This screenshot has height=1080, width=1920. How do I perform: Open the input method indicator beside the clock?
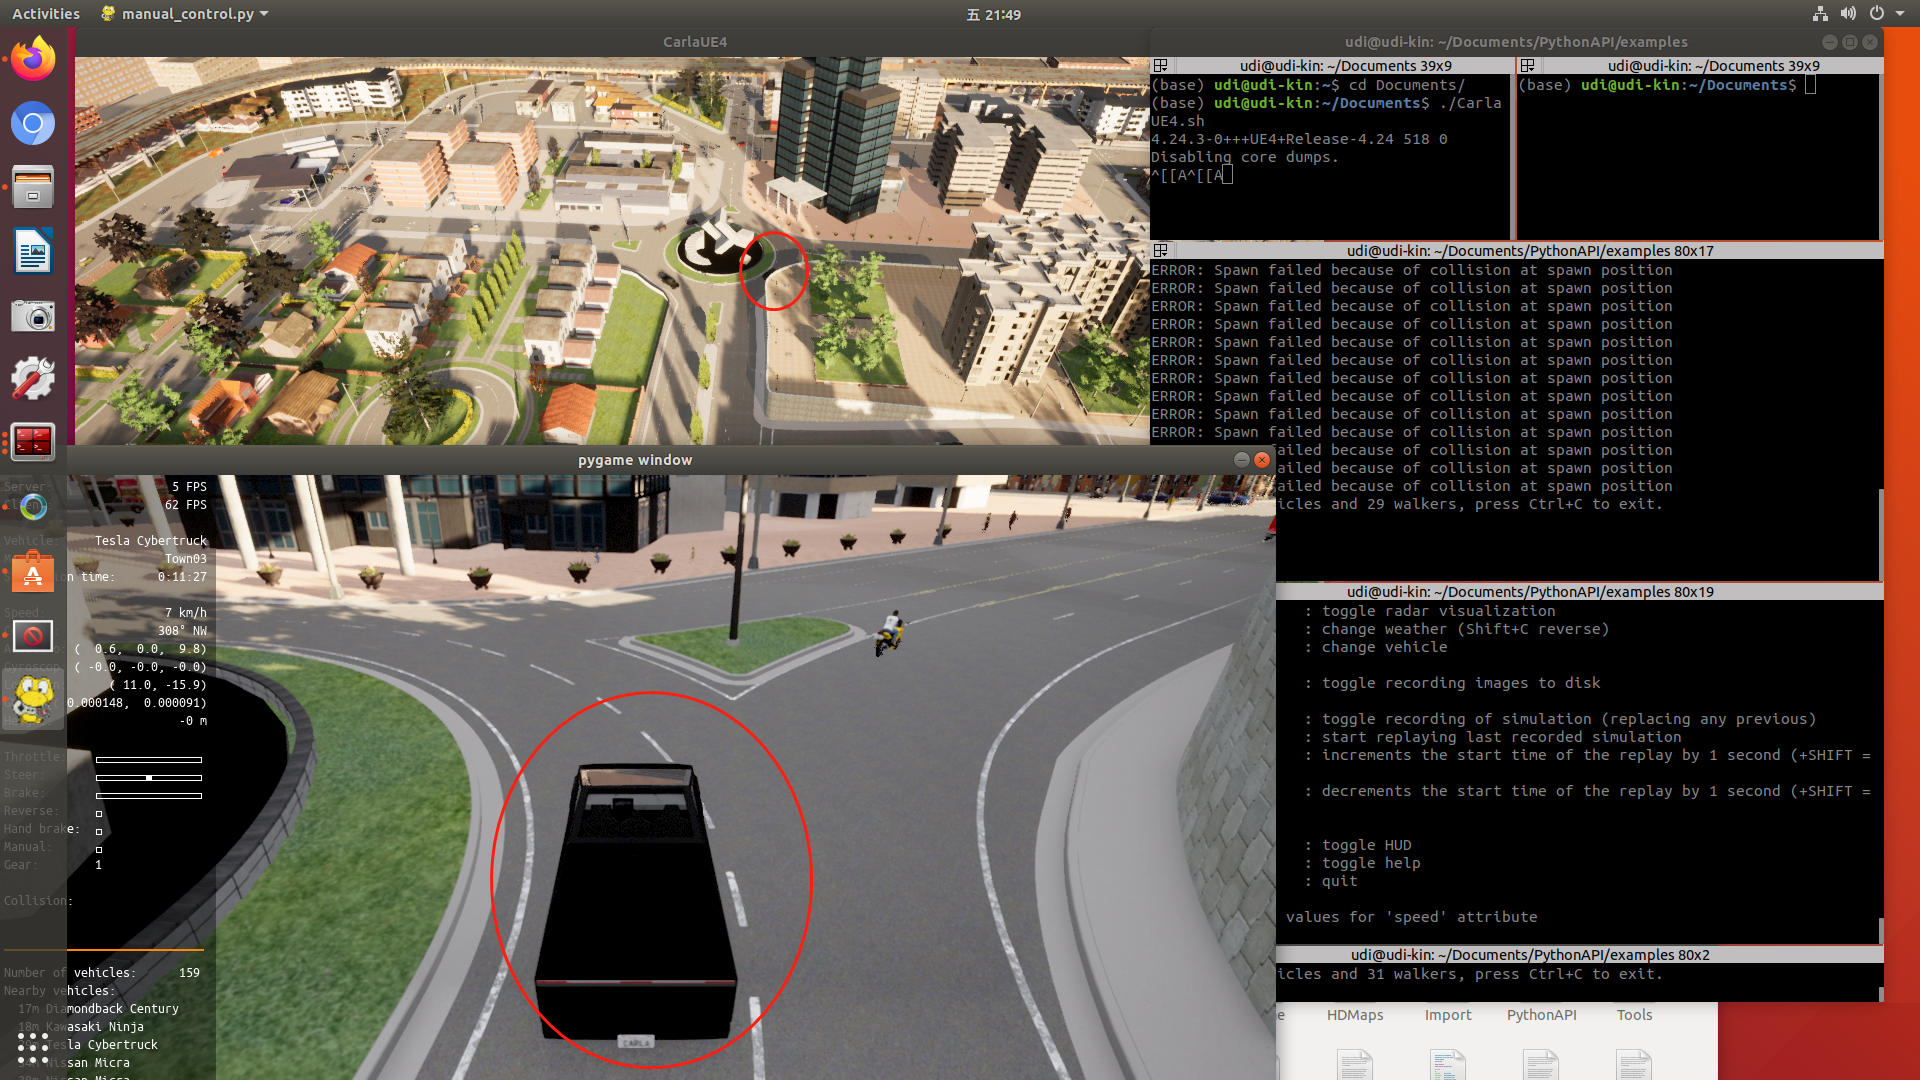pos(973,14)
